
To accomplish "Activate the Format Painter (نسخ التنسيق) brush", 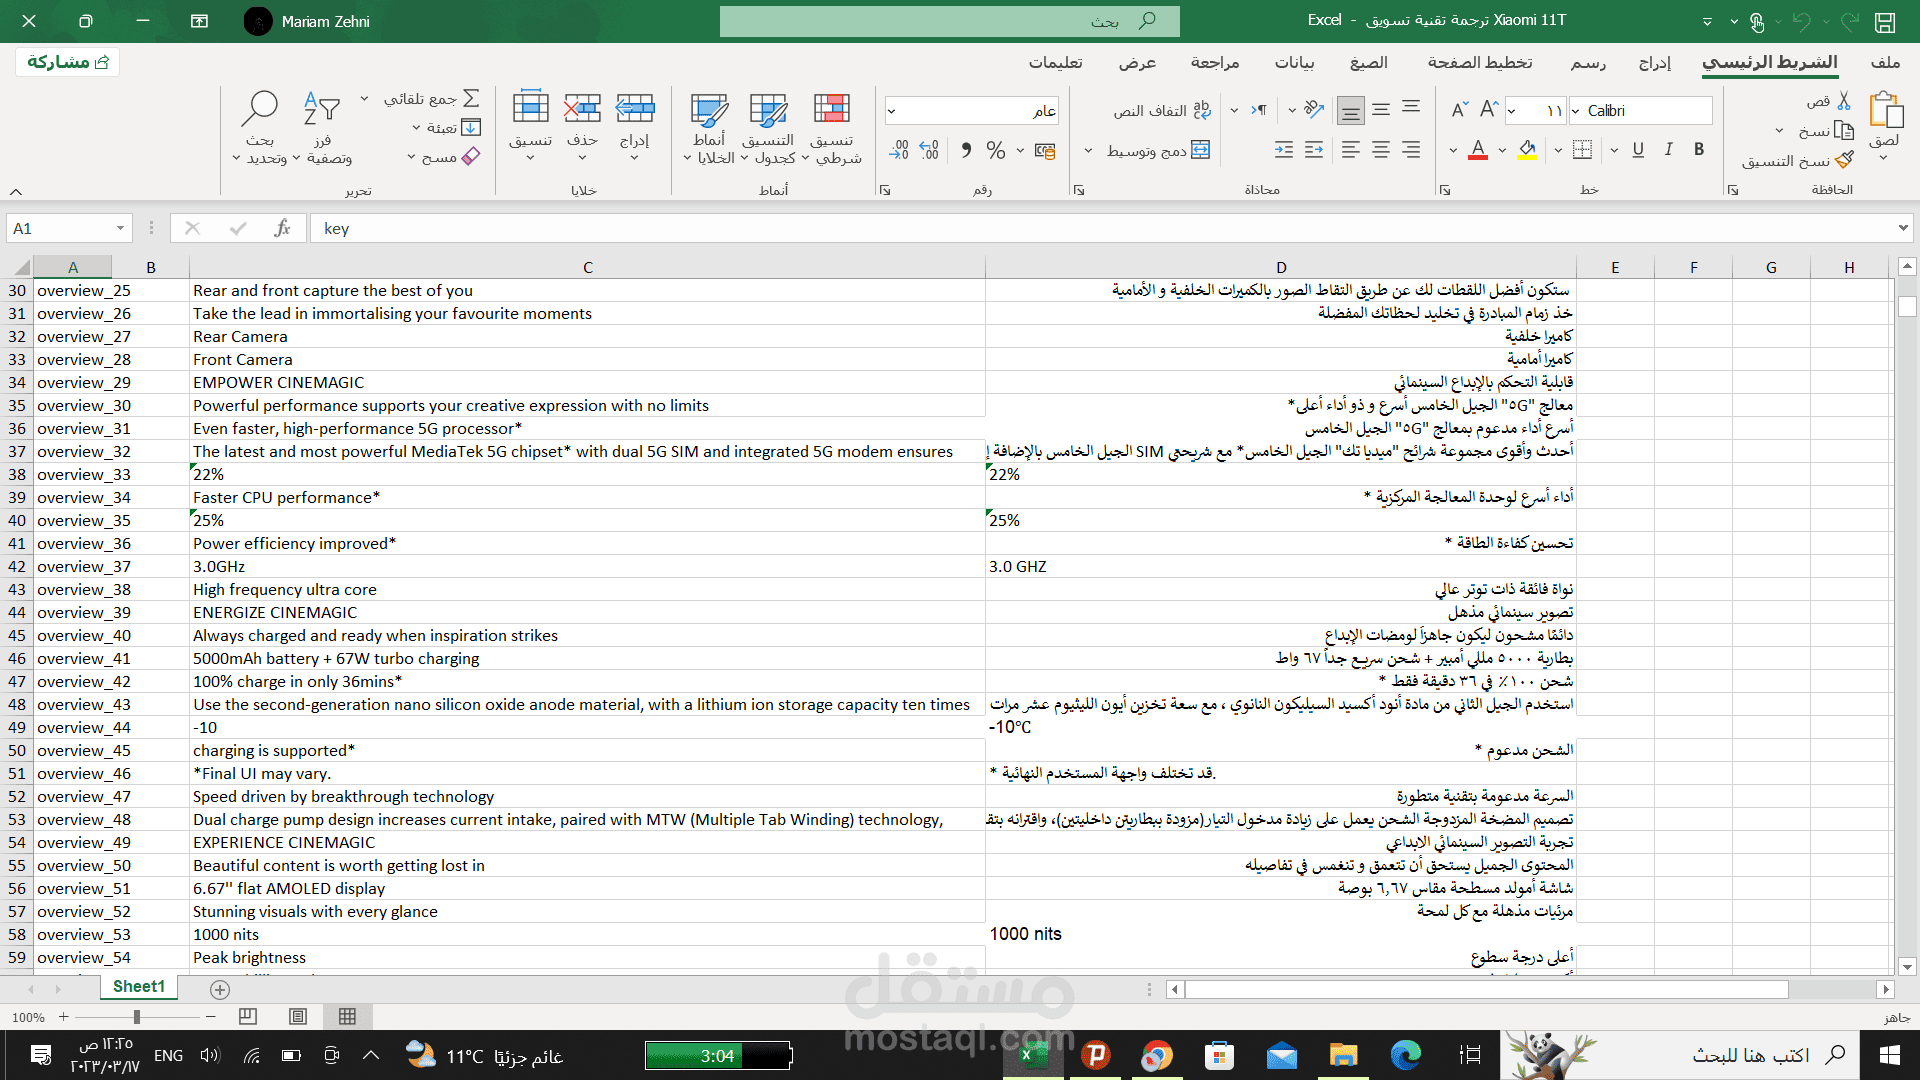I will coord(1845,159).
